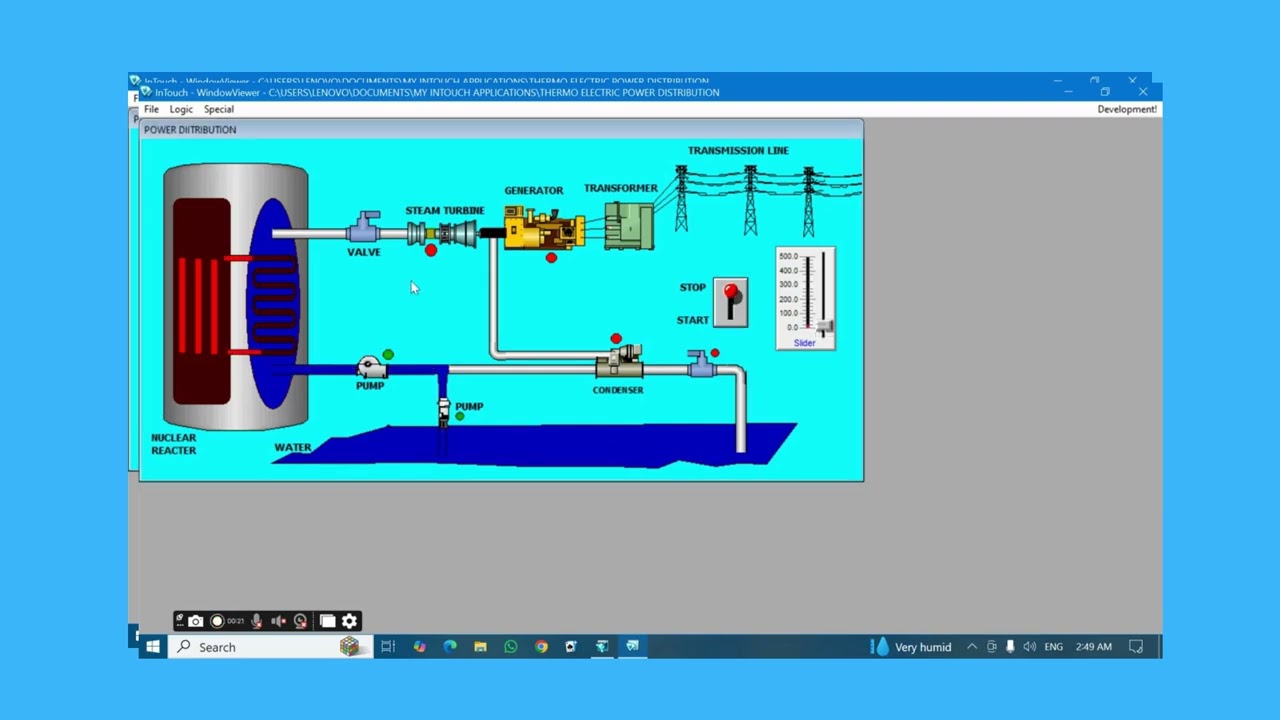Click the slider thumb handle
This screenshot has height=720, width=1280.
tap(825, 326)
